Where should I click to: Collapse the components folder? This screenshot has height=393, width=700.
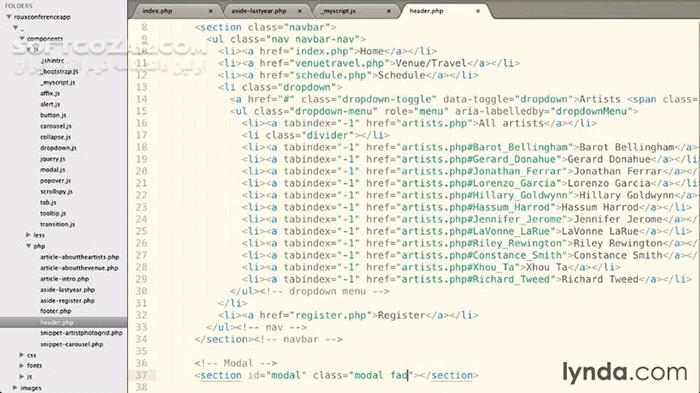tap(22, 39)
